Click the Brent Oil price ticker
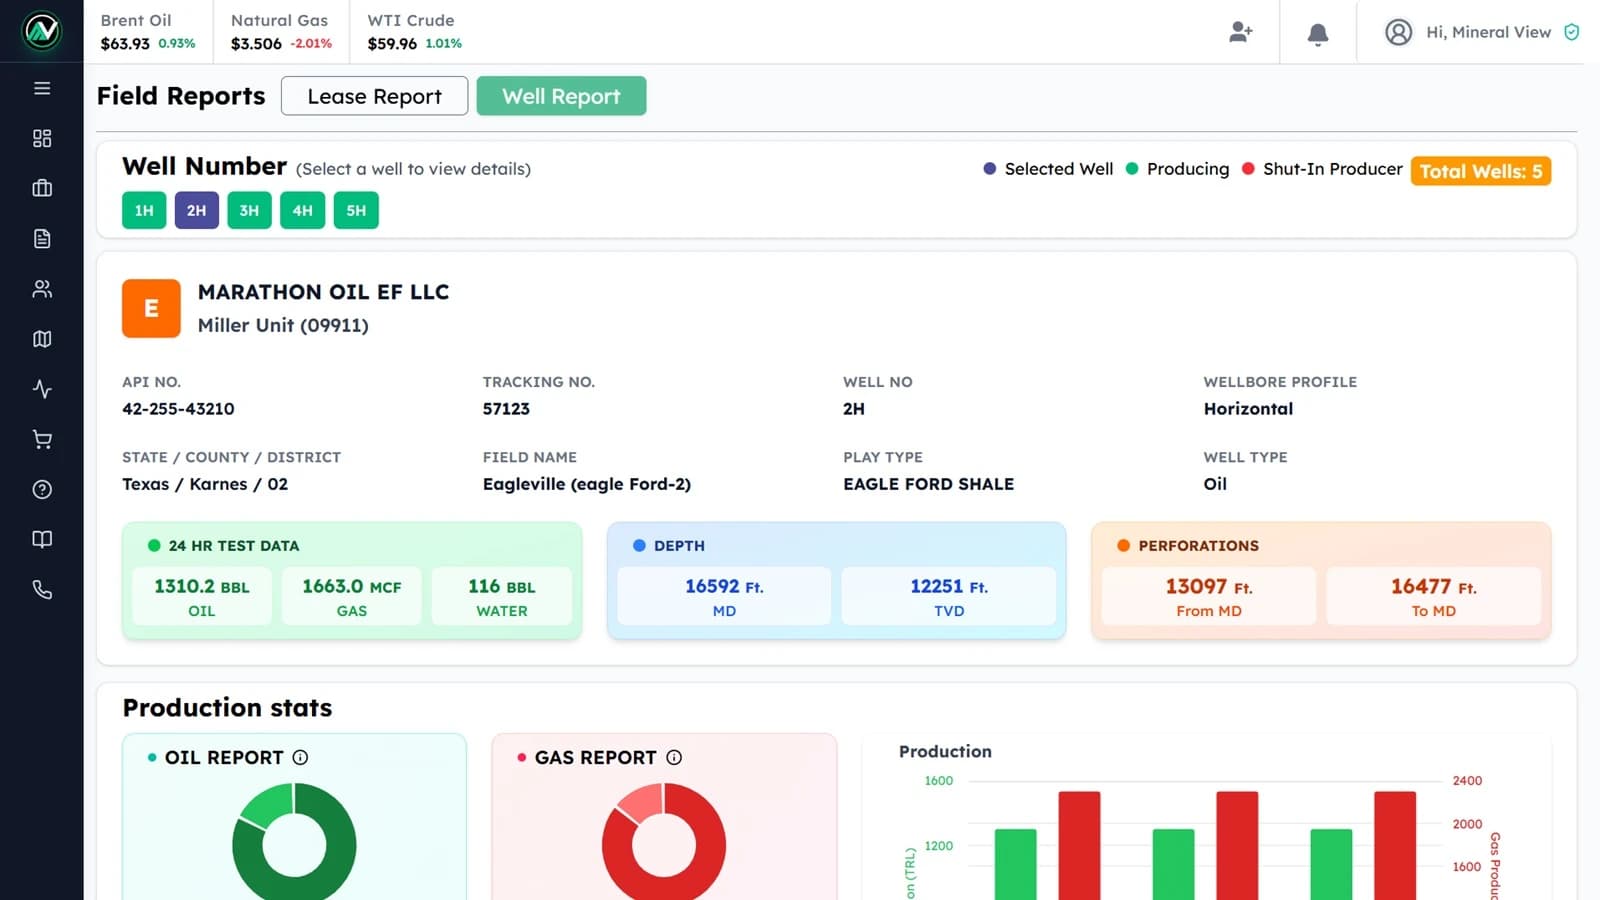Image resolution: width=1600 pixels, height=900 pixels. click(148, 32)
